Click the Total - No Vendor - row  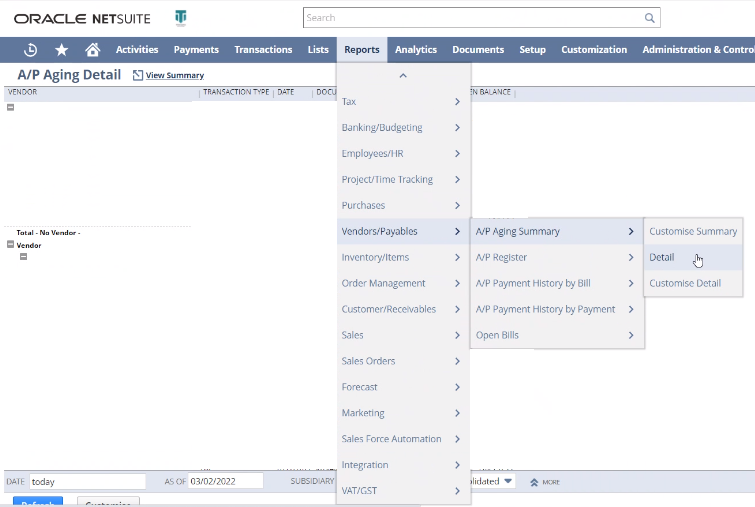[x=48, y=233]
